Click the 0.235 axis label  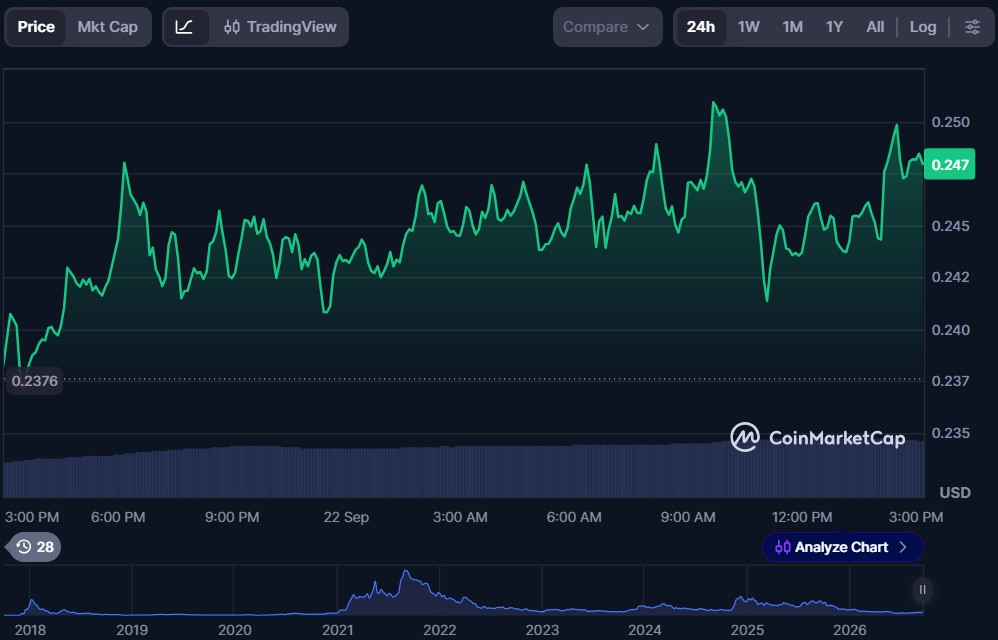[x=950, y=433]
